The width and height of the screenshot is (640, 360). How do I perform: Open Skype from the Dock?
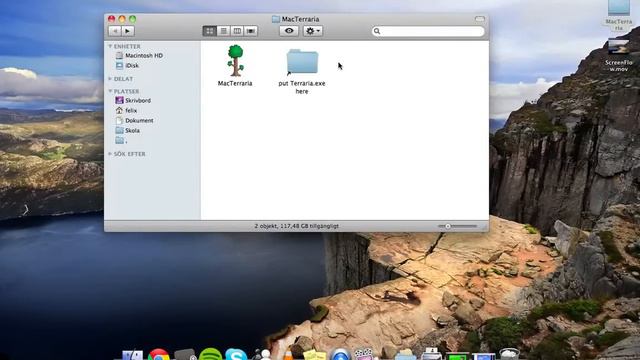point(236,354)
